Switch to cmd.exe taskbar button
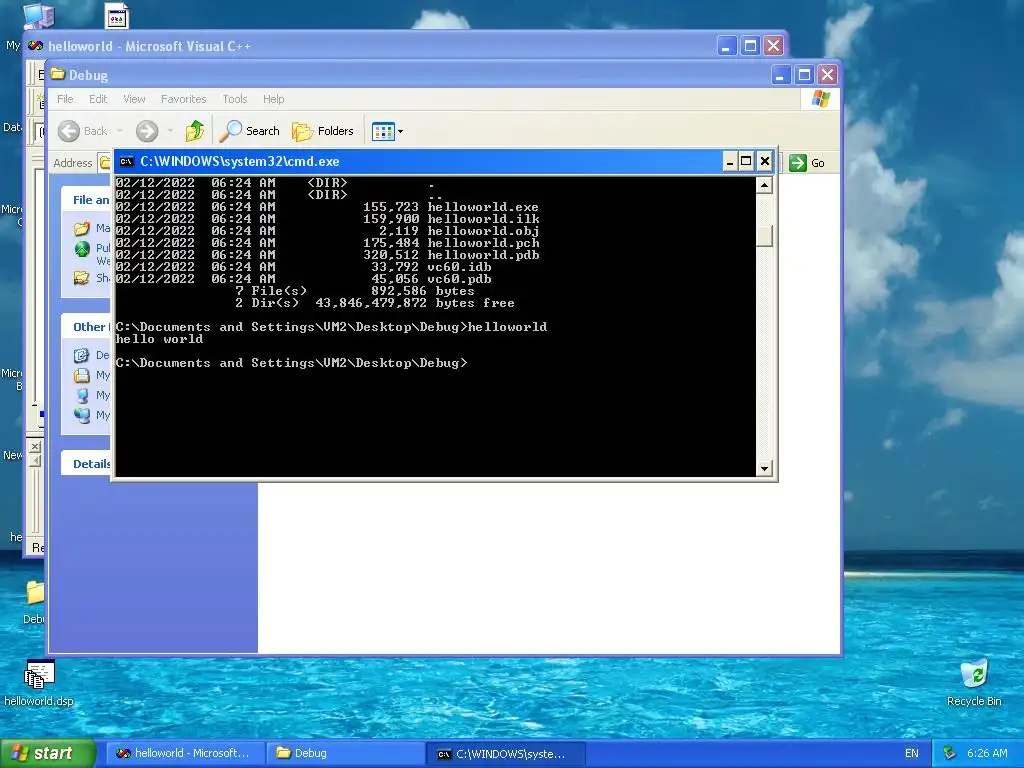Screen dimensions: 1024x768 click(x=507, y=753)
